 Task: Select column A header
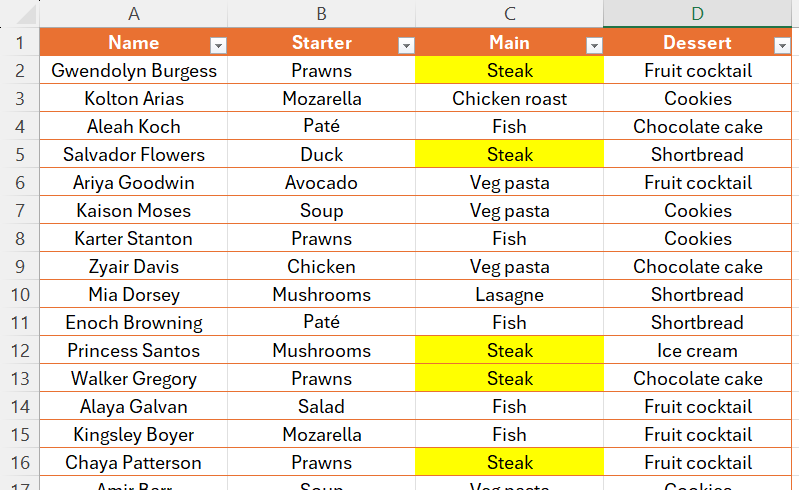coord(133,14)
